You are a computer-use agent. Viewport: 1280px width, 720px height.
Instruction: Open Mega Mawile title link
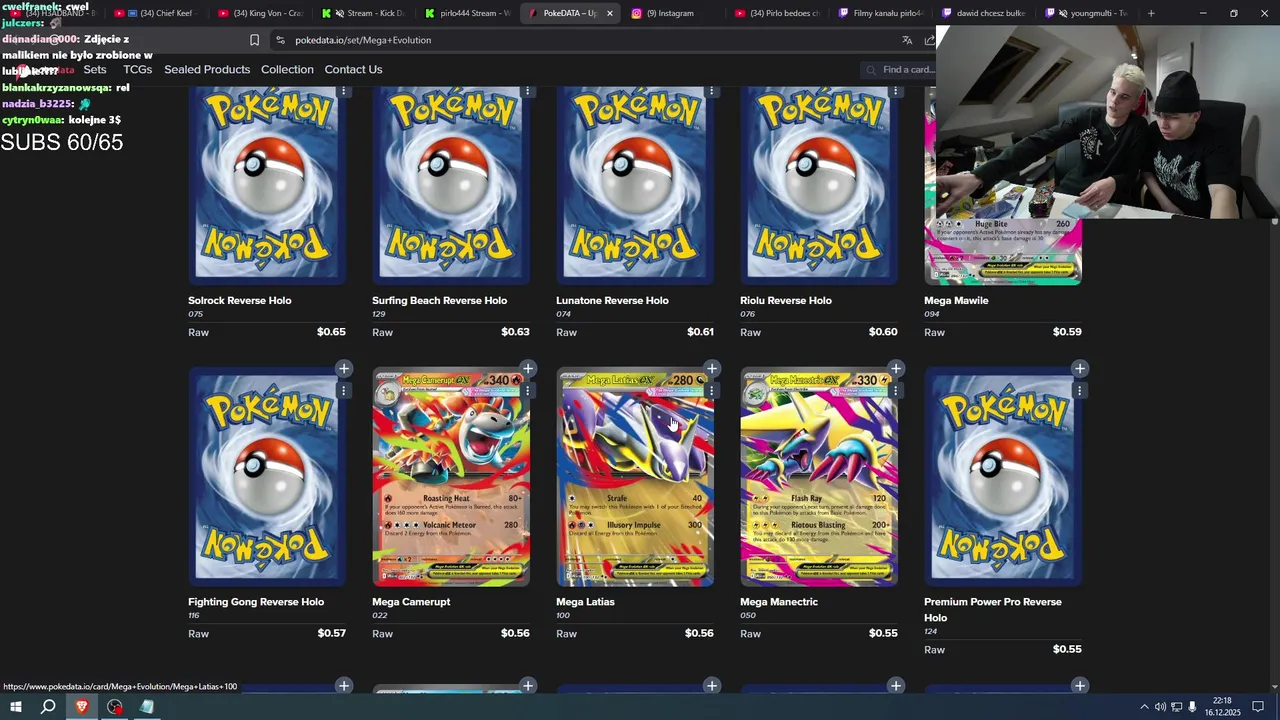point(956,300)
